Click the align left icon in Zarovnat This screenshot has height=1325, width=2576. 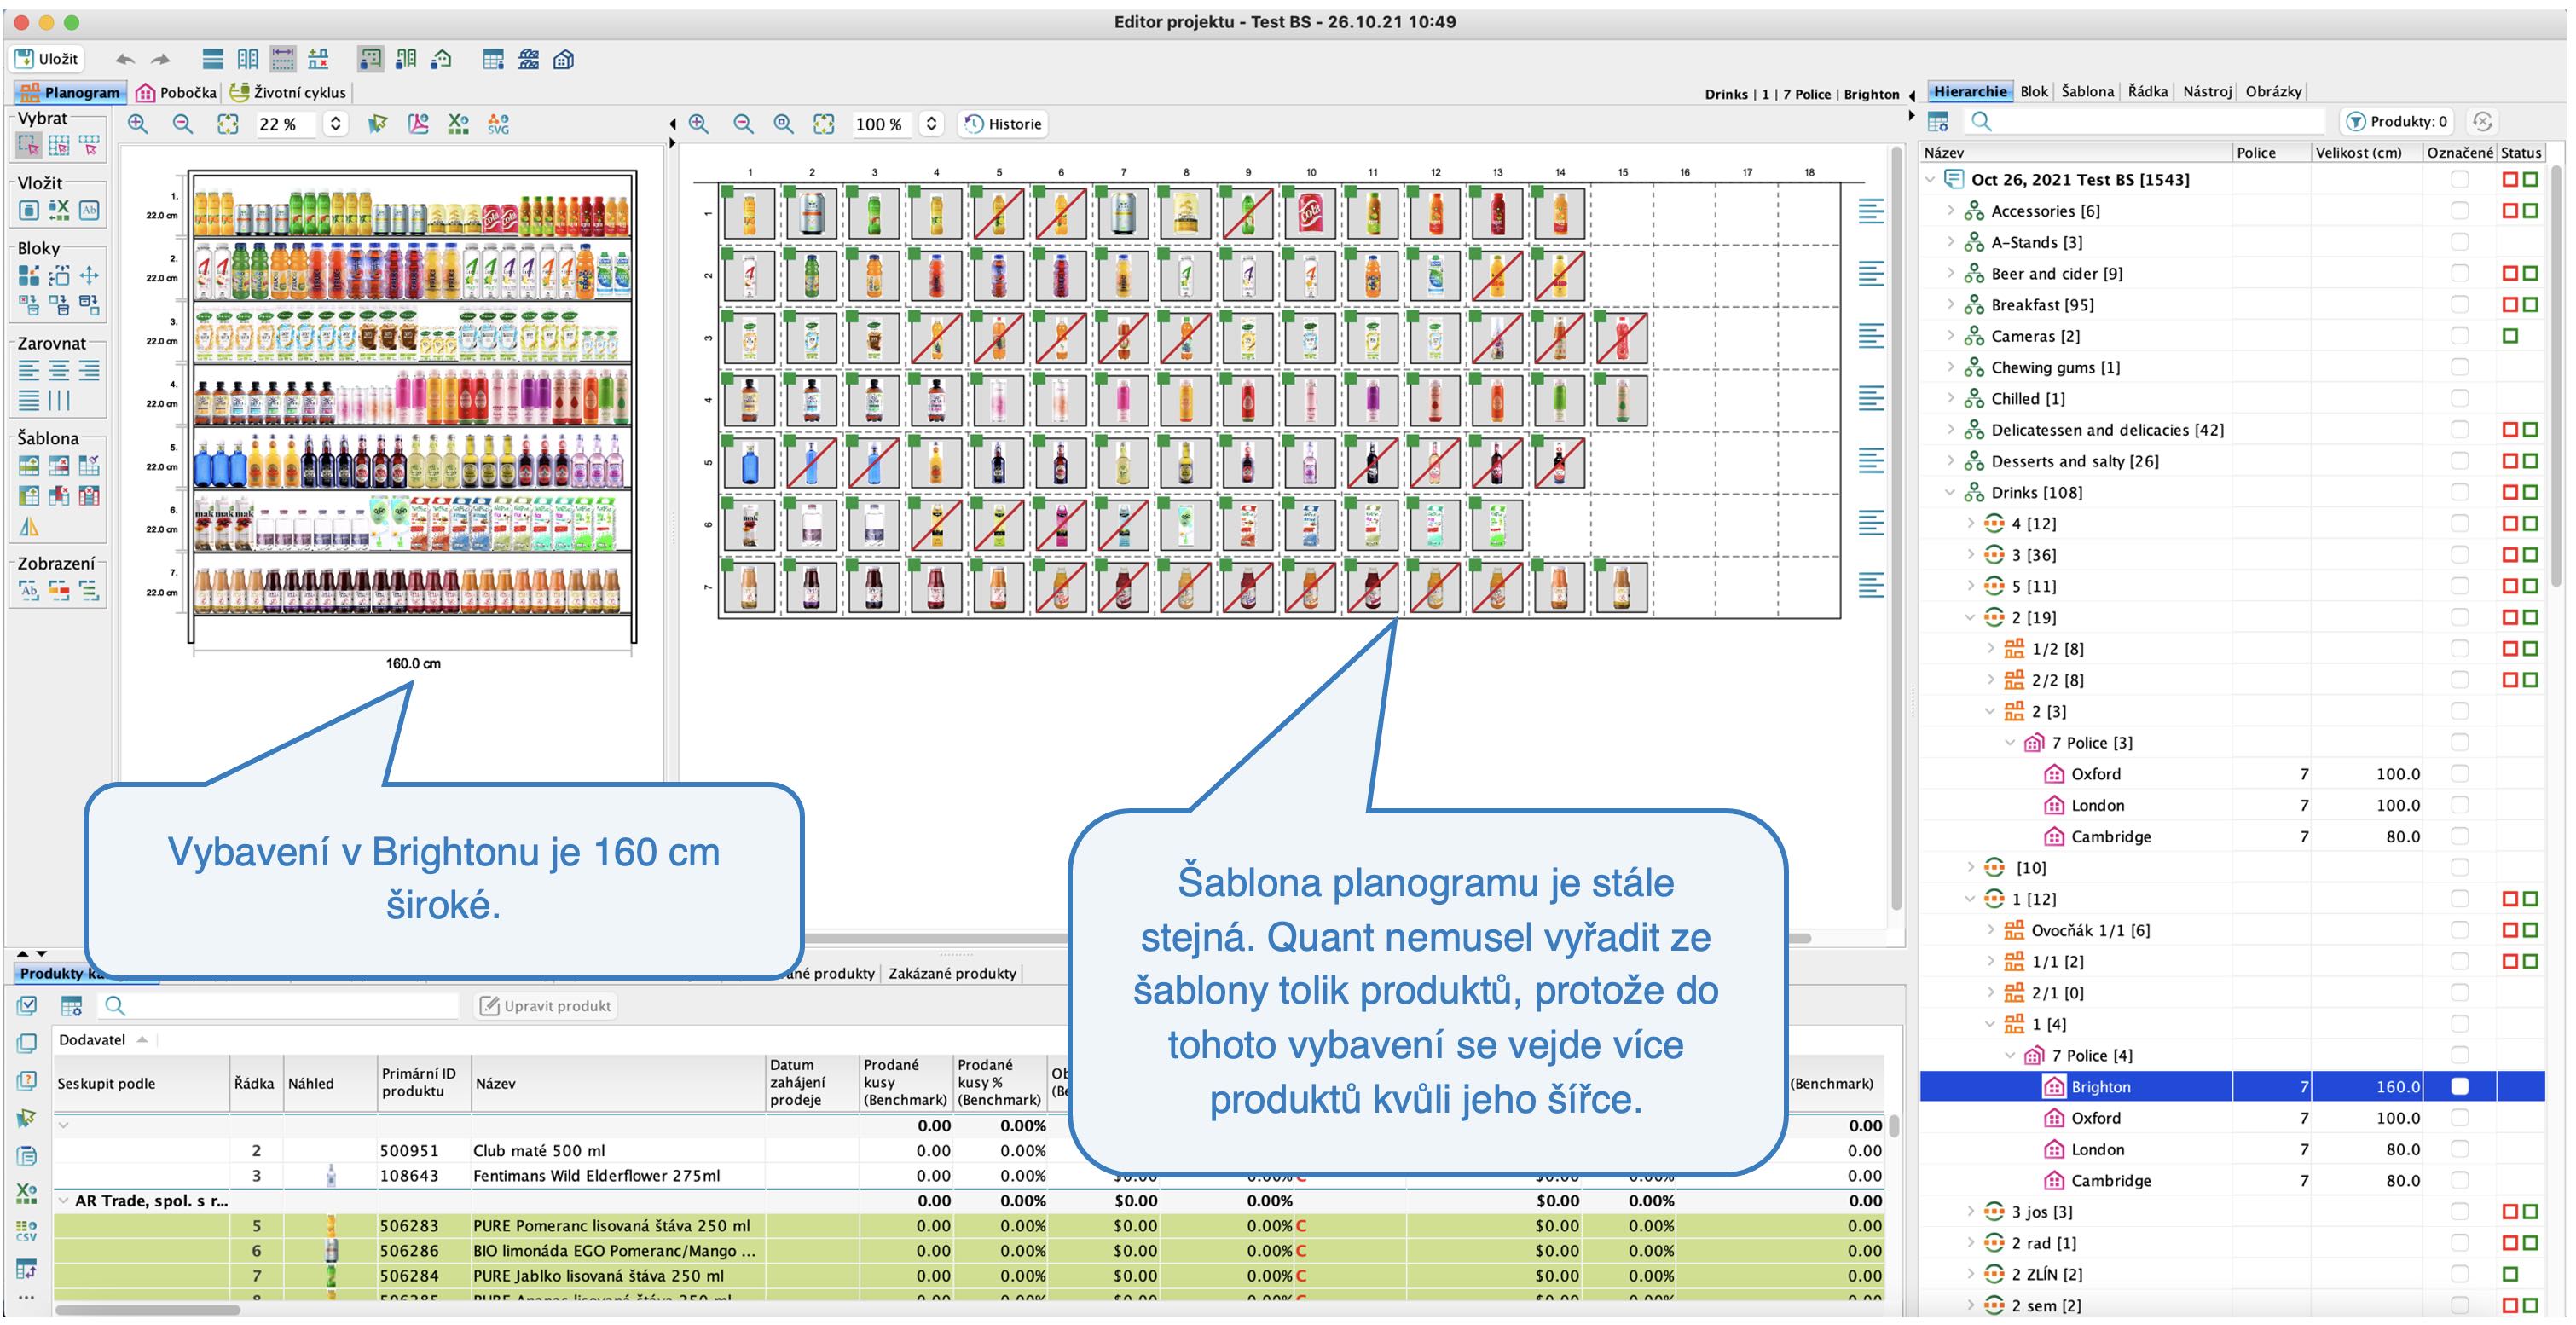tap(29, 372)
